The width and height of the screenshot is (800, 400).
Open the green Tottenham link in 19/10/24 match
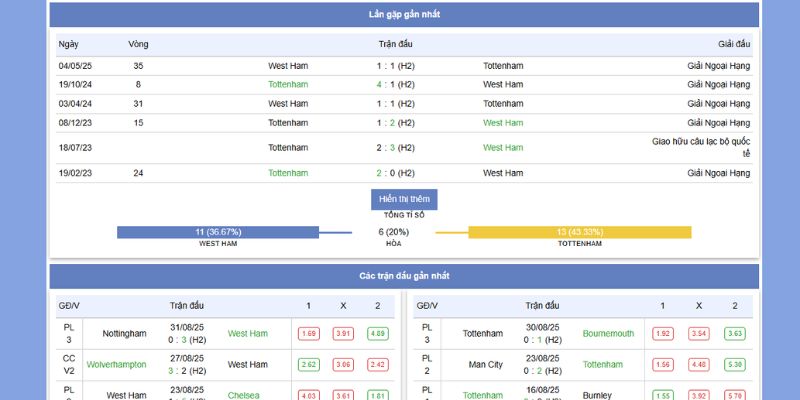(288, 85)
